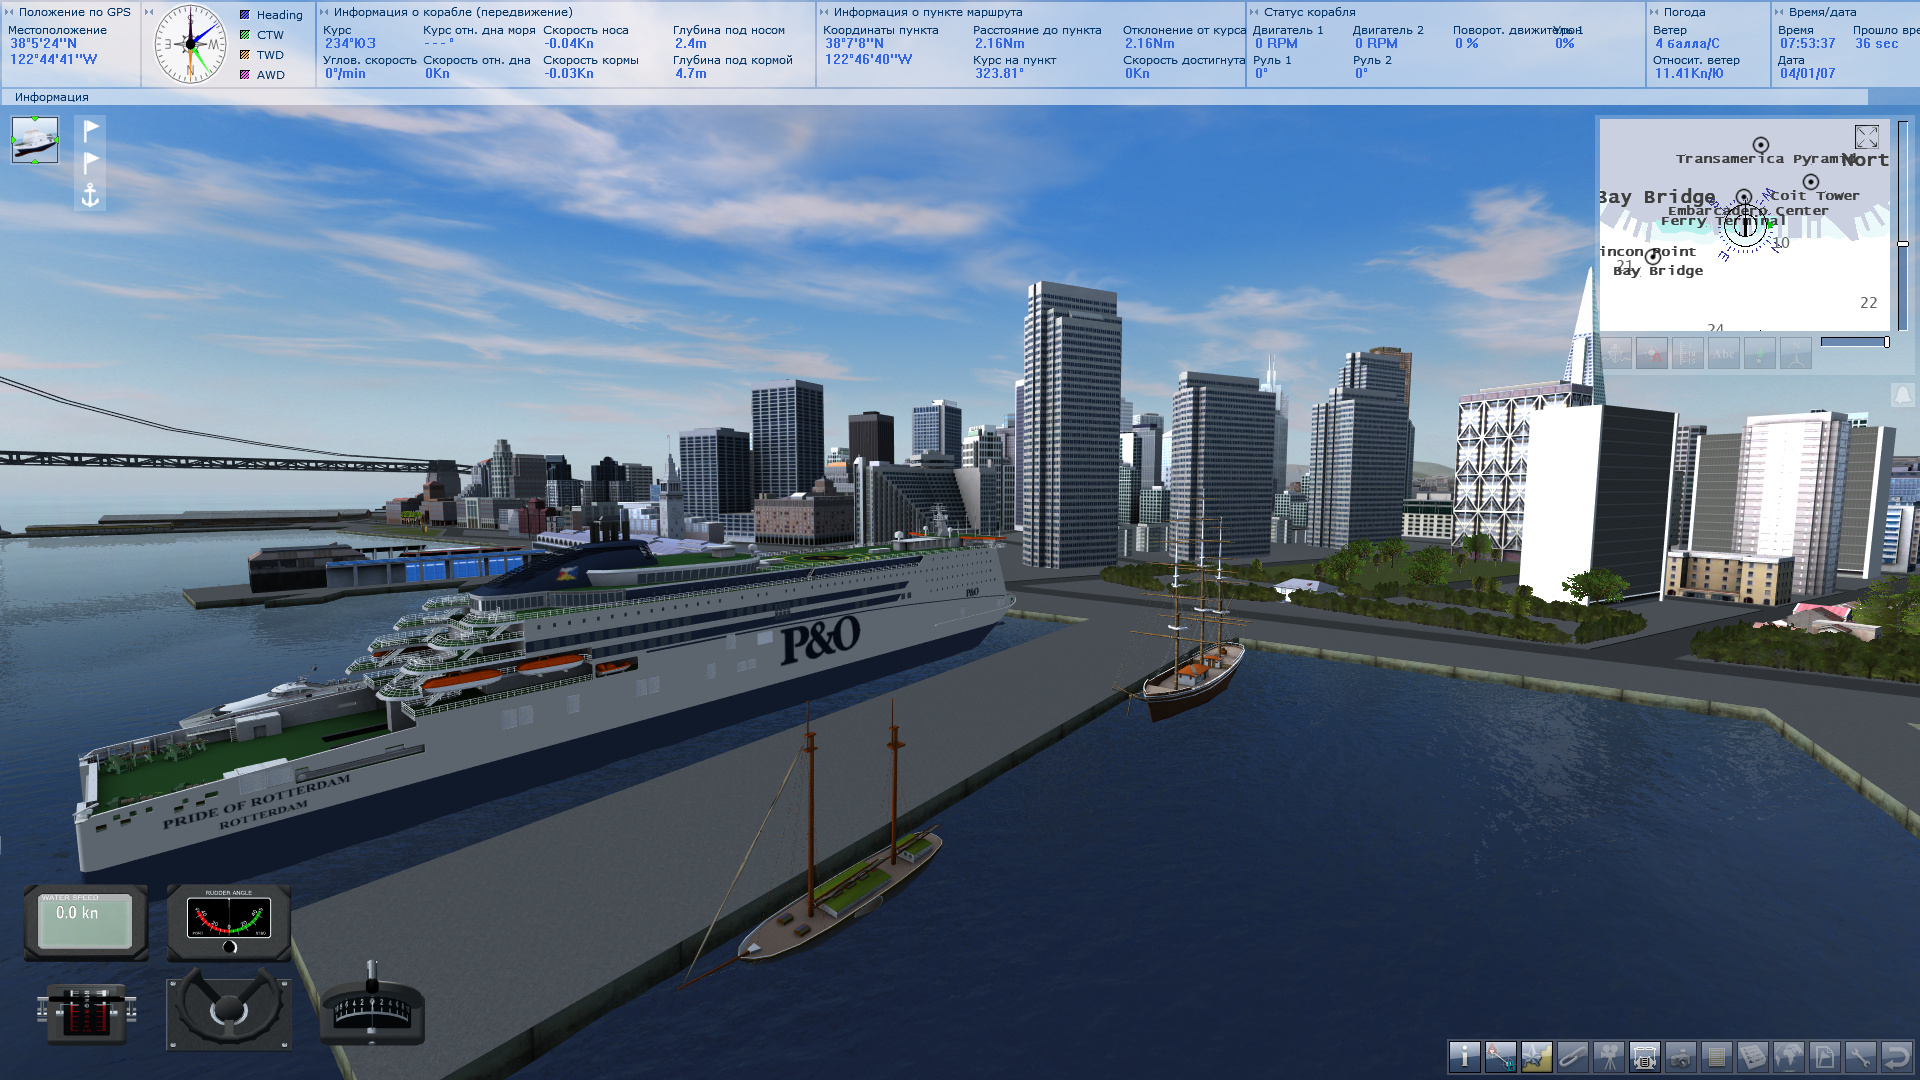The image size is (1920, 1080).
Task: Toggle the Abc labels icon under minimap
Action: 1724,353
